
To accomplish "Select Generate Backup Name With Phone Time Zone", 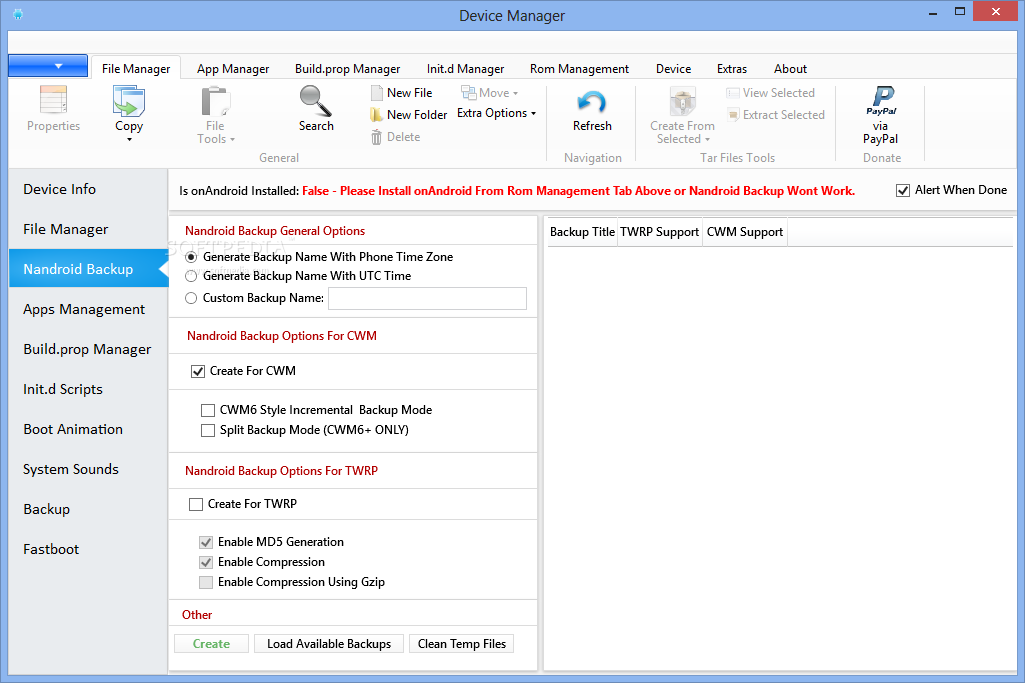I will (x=191, y=258).
